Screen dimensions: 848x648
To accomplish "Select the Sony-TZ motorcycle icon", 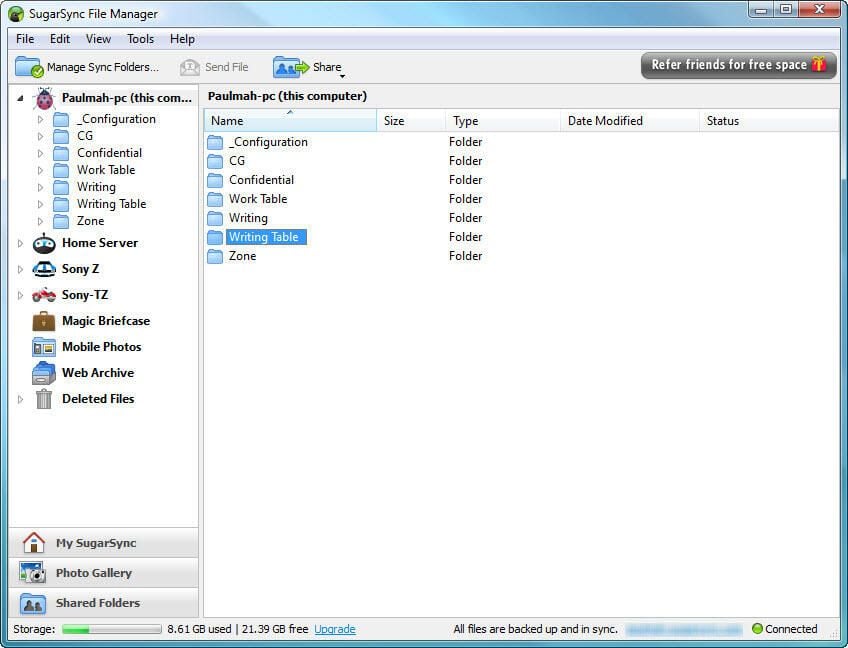I will (44, 295).
